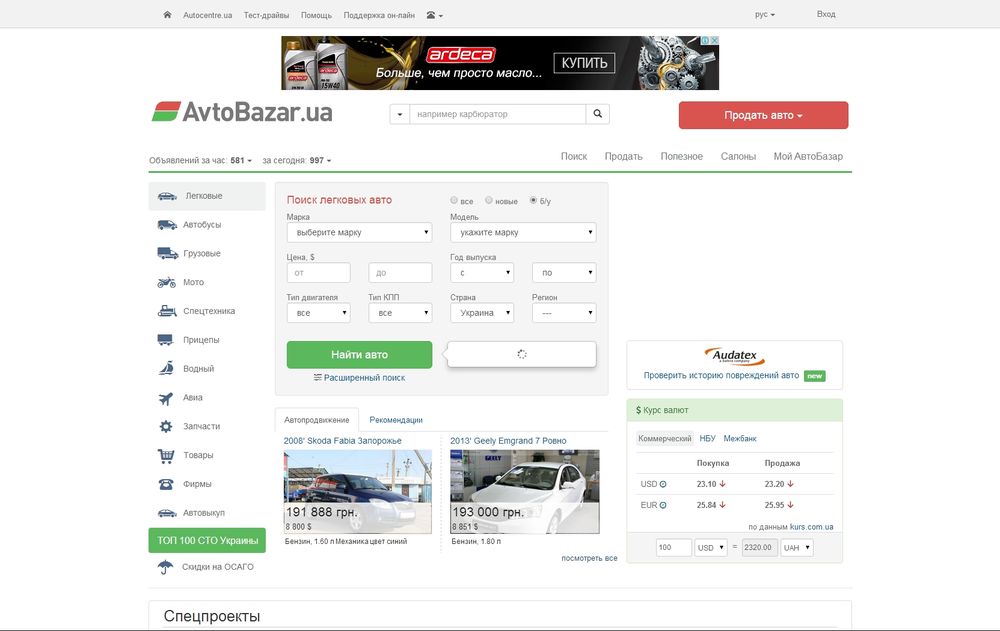The image size is (1000, 631).
Task: Select the Легковые car icon
Action: coord(167,196)
